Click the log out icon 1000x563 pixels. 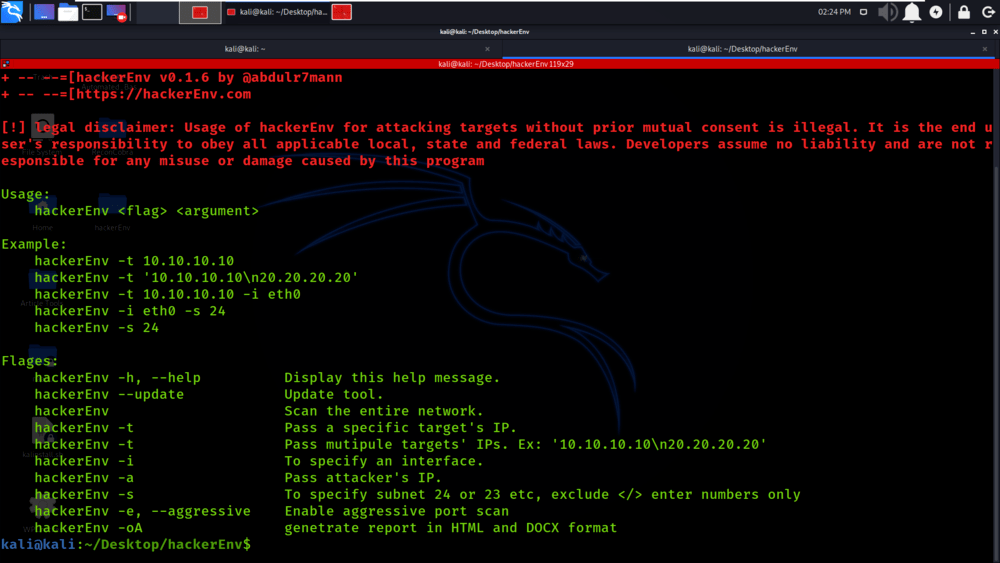click(x=988, y=12)
